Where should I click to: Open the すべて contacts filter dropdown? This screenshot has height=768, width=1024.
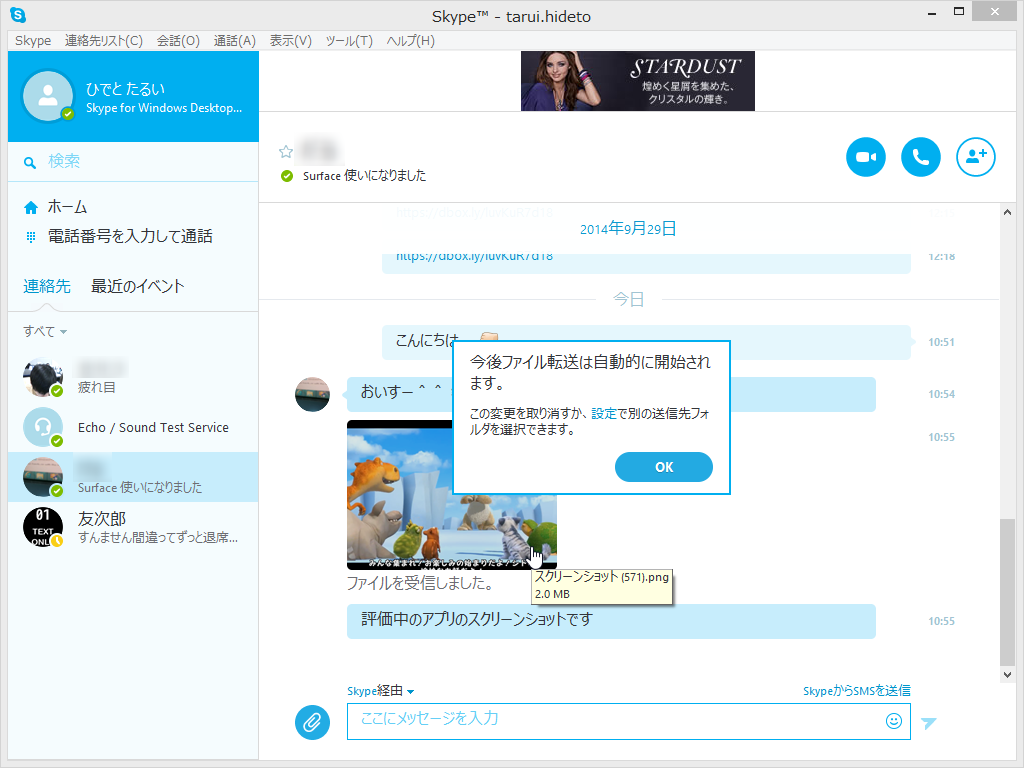pyautogui.click(x=45, y=332)
